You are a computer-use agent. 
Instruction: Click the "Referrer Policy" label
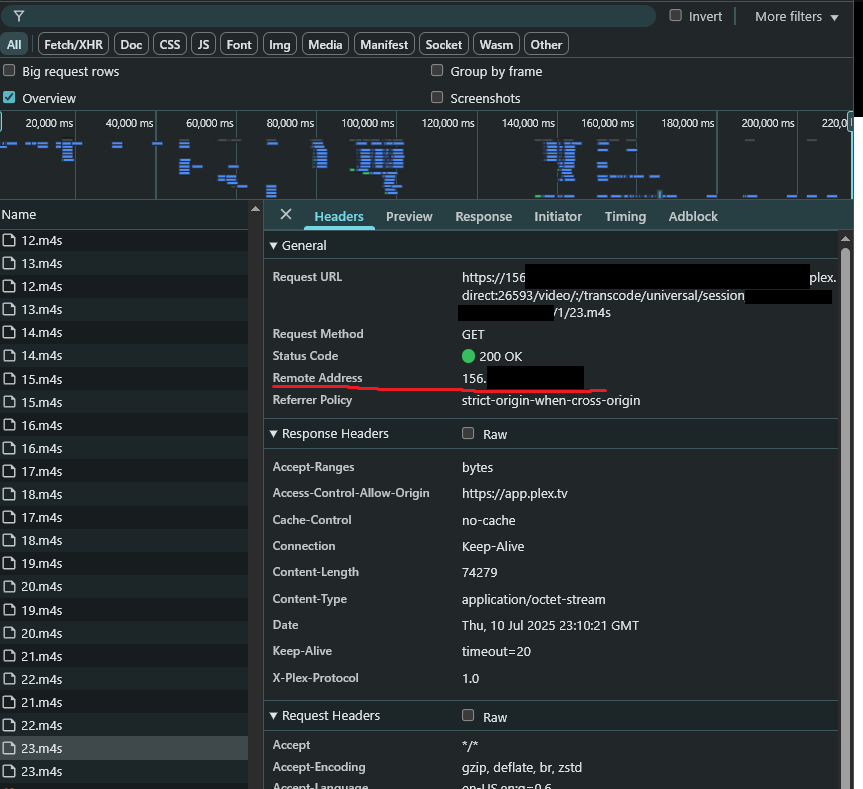click(x=312, y=400)
